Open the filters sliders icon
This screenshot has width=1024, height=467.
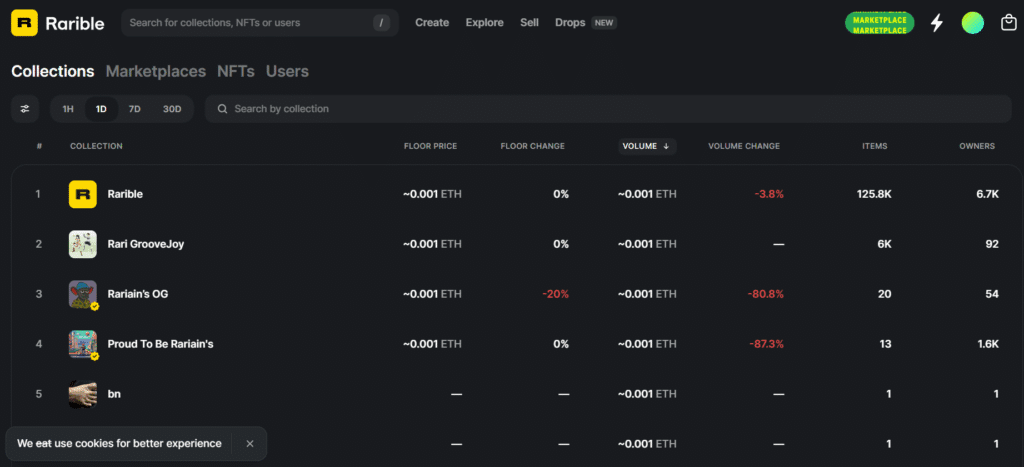click(x=25, y=109)
